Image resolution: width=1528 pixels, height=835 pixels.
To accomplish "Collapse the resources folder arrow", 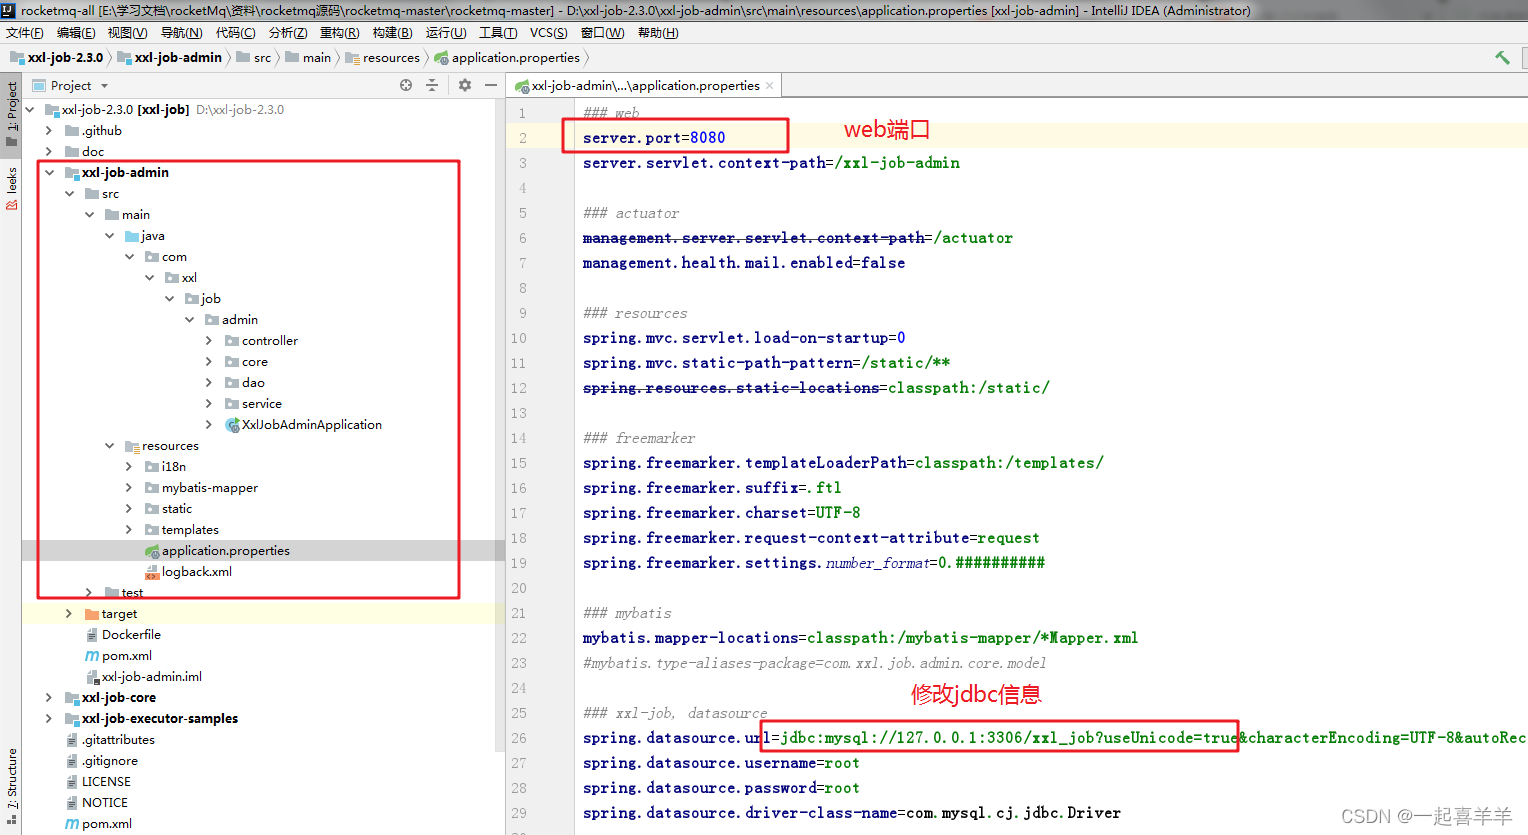I will click(109, 446).
